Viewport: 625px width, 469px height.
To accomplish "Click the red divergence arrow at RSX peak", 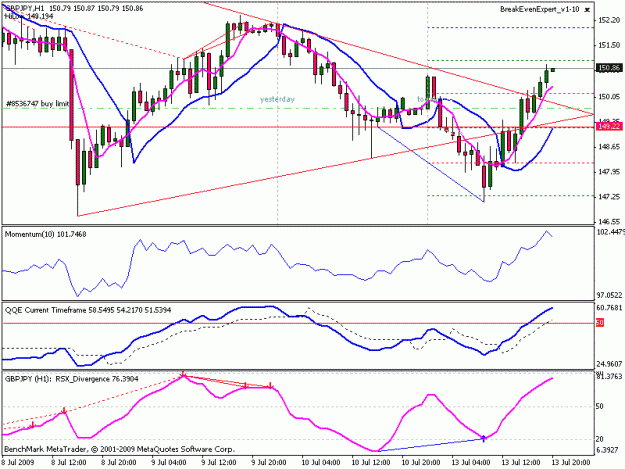I will point(183,375).
